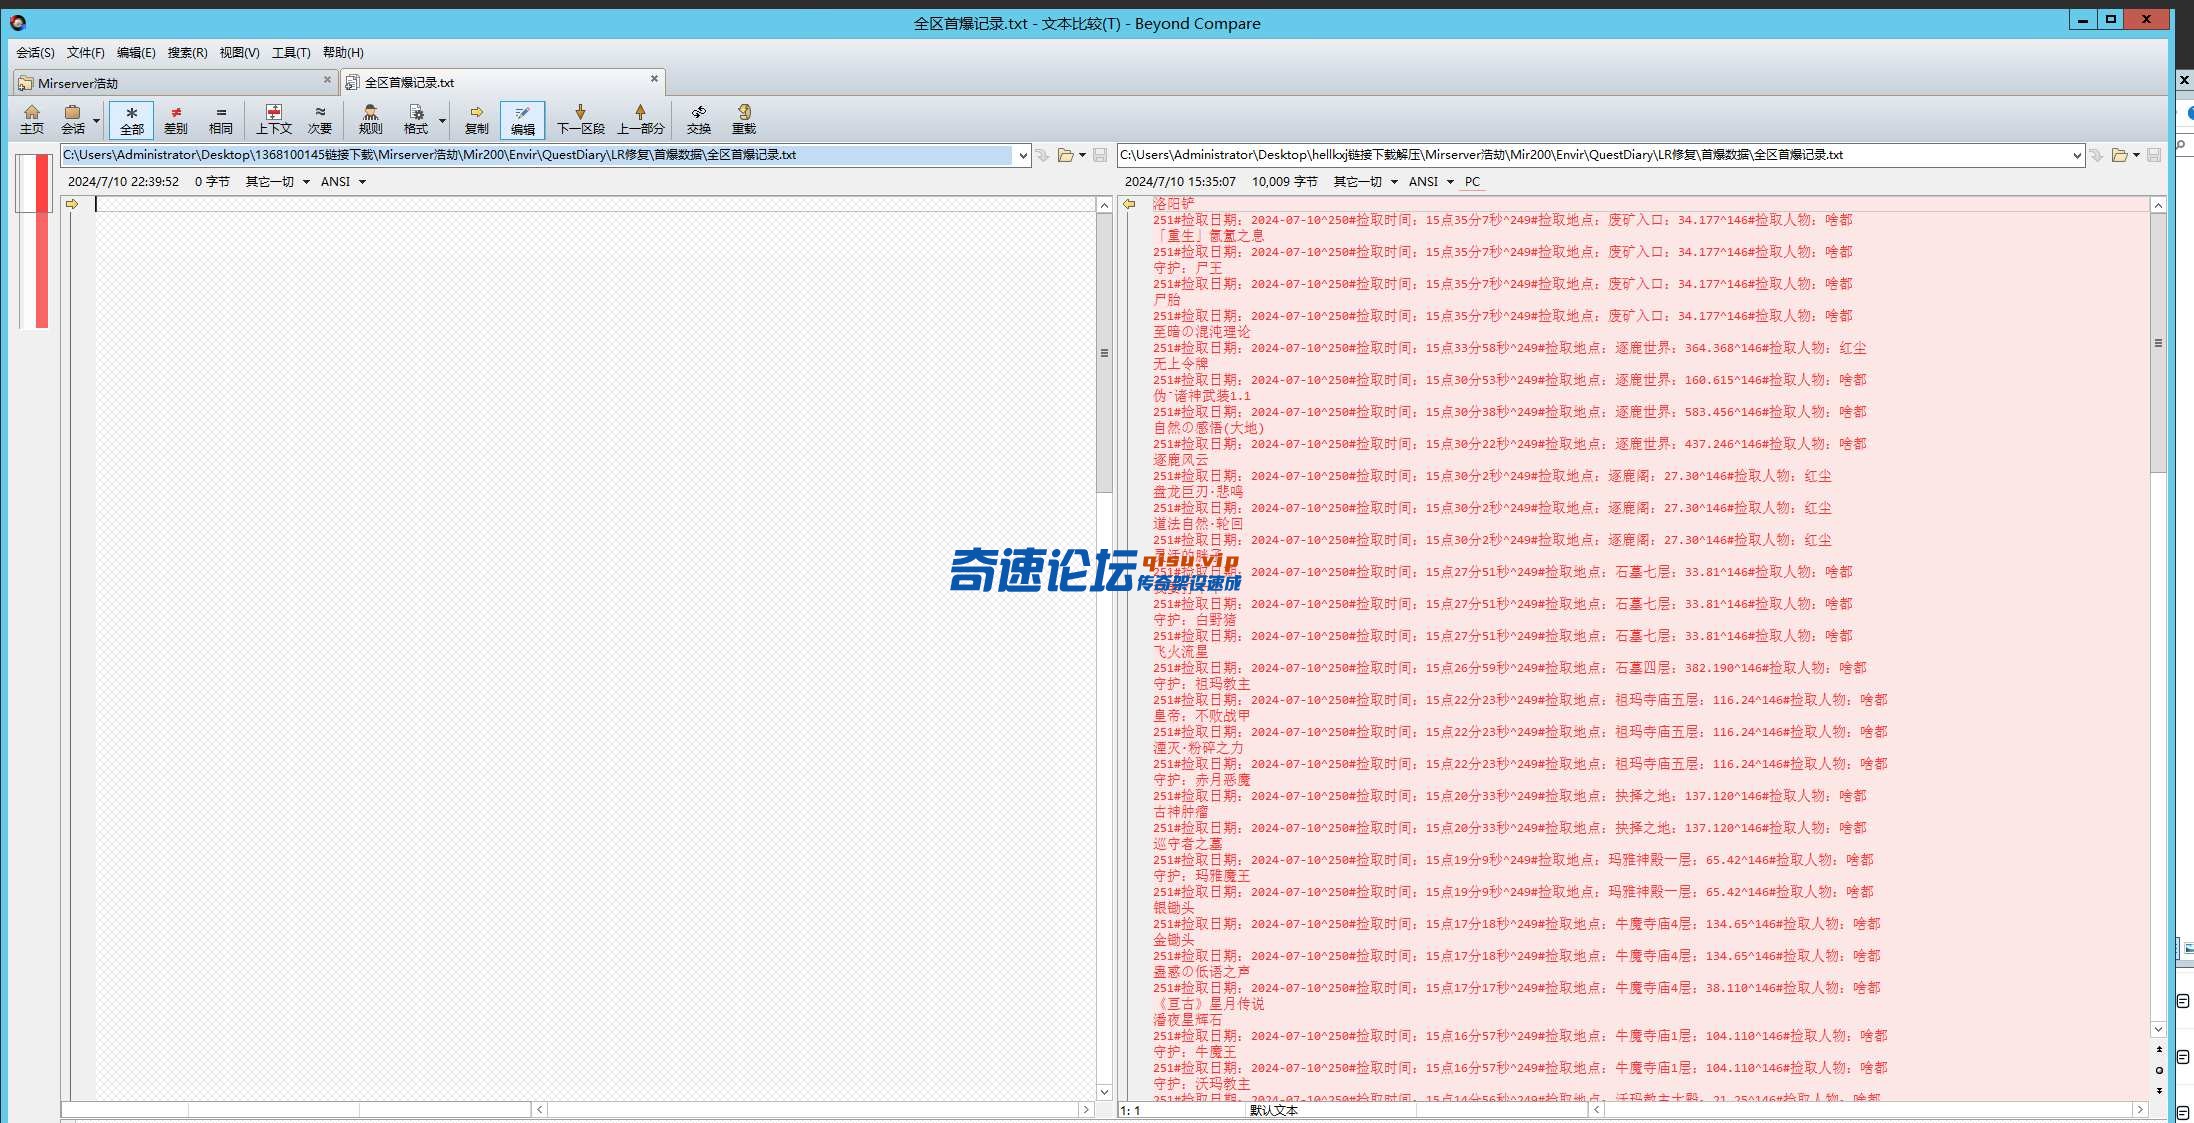The height and width of the screenshot is (1123, 2194).
Task: Open the 主页 home toolbar icon
Action: pos(32,119)
